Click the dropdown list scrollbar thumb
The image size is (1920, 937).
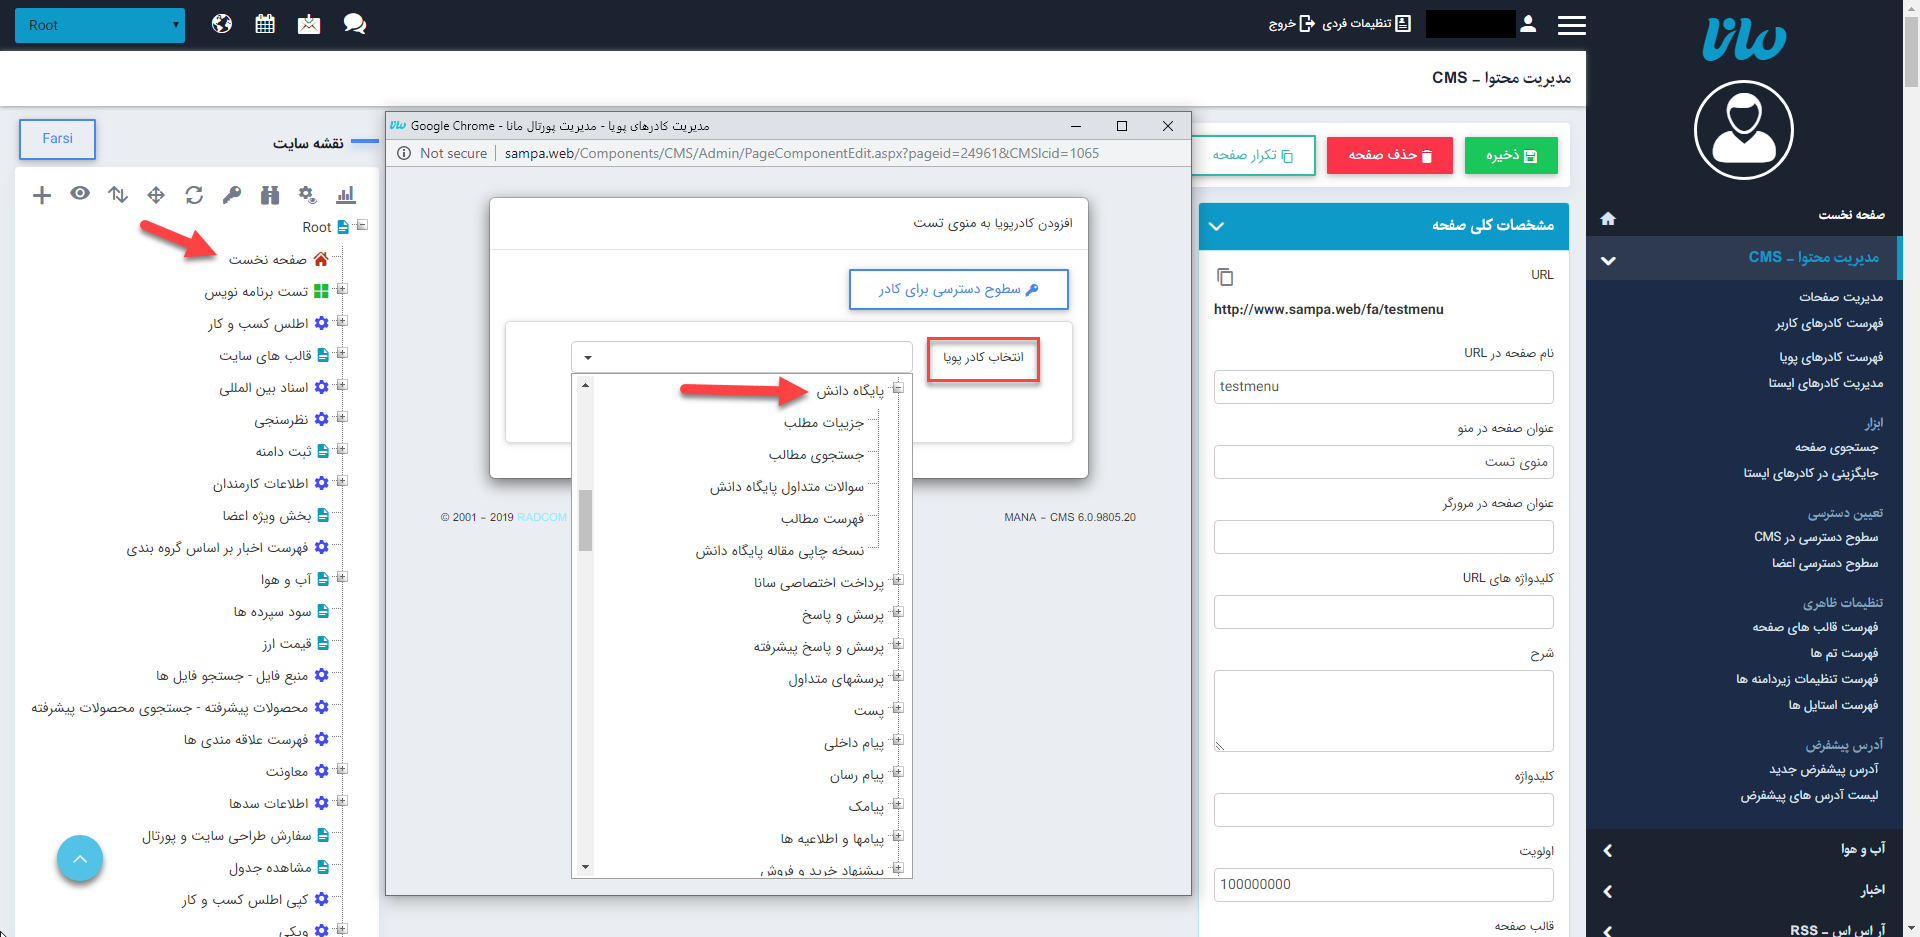[585, 520]
